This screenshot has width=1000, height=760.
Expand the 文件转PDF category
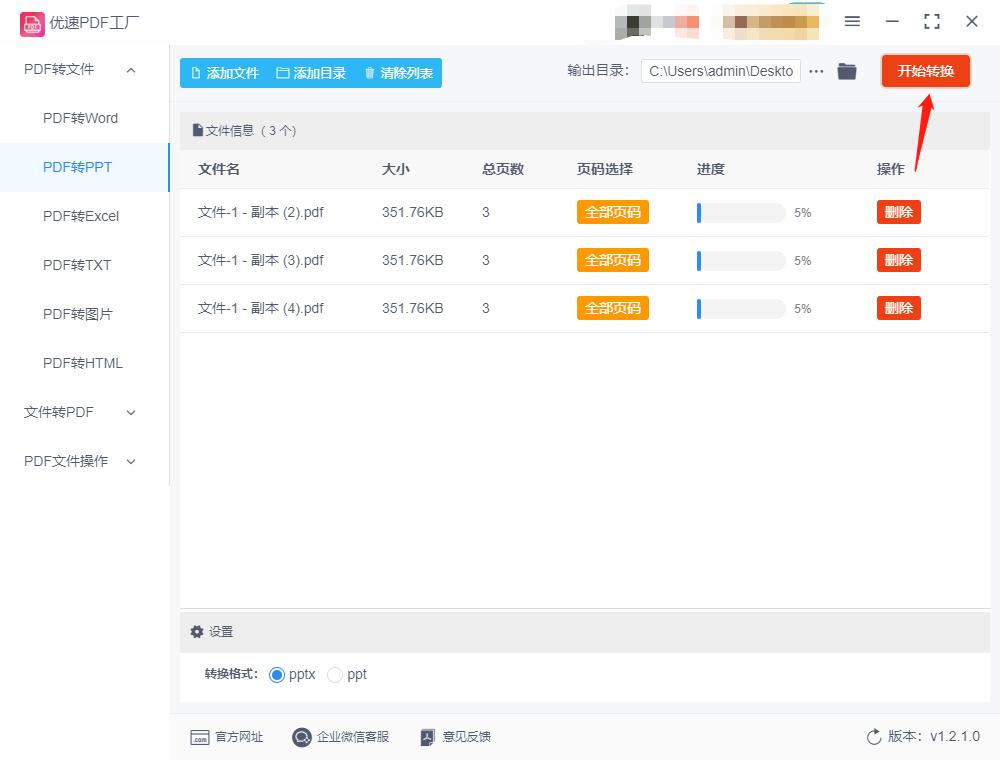click(x=129, y=412)
